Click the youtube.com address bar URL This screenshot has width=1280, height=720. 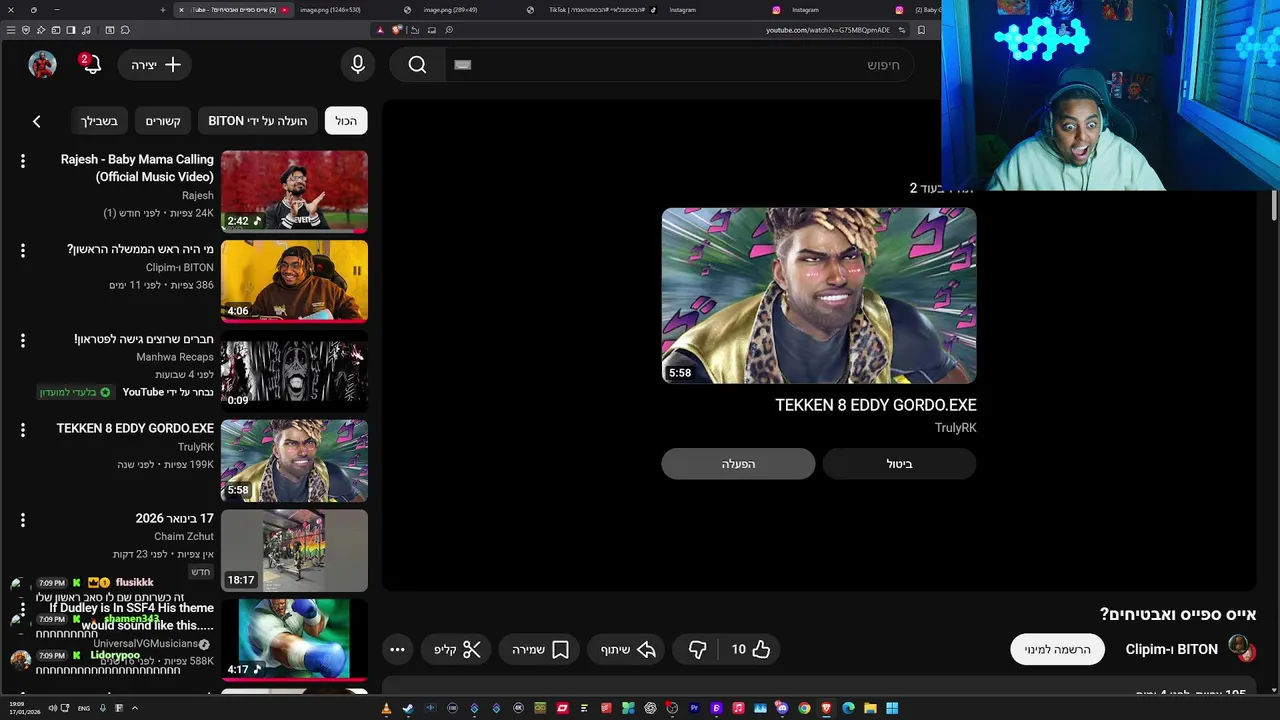point(827,30)
